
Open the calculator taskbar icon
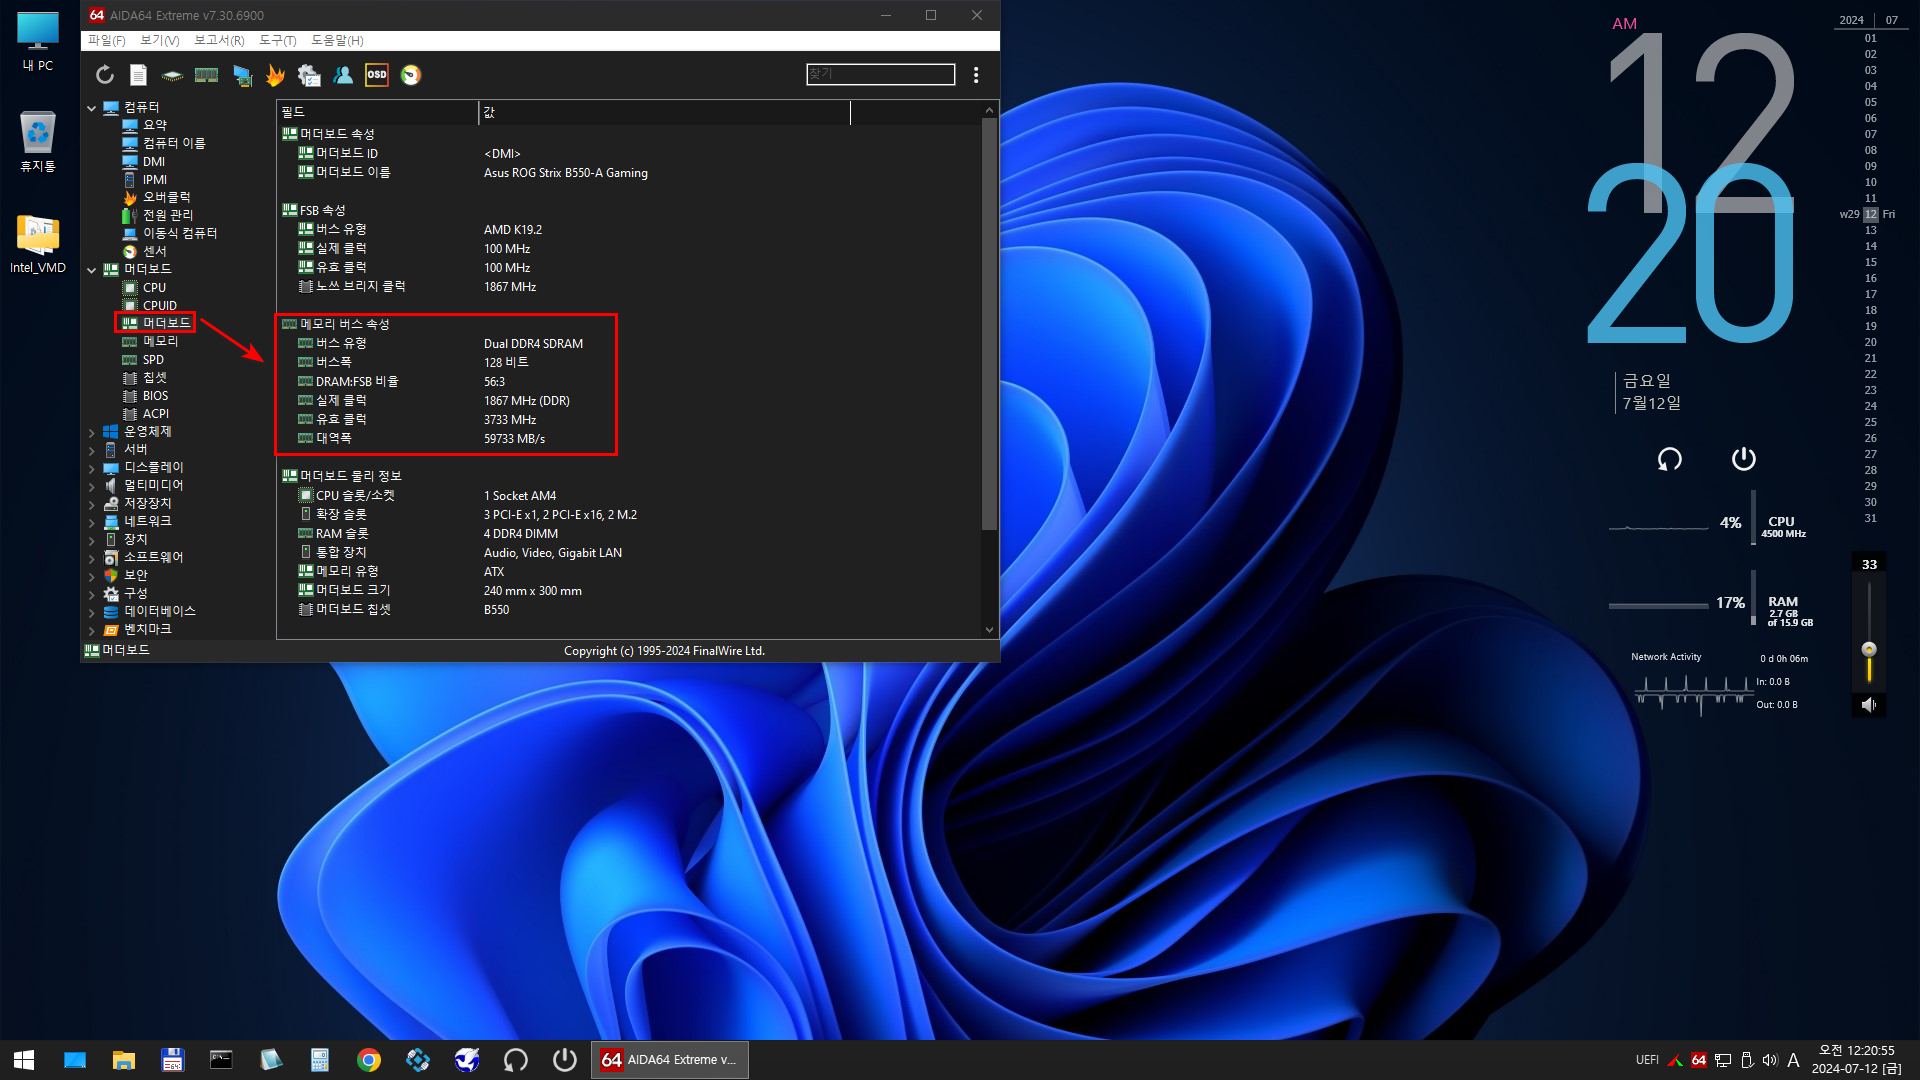pyautogui.click(x=320, y=1060)
